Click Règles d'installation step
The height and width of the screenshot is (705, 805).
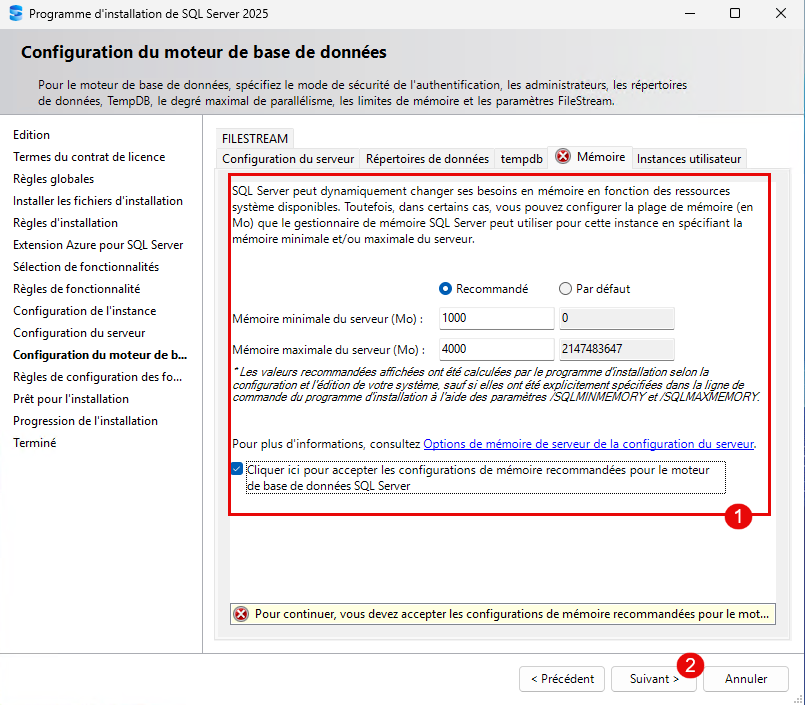coord(65,223)
